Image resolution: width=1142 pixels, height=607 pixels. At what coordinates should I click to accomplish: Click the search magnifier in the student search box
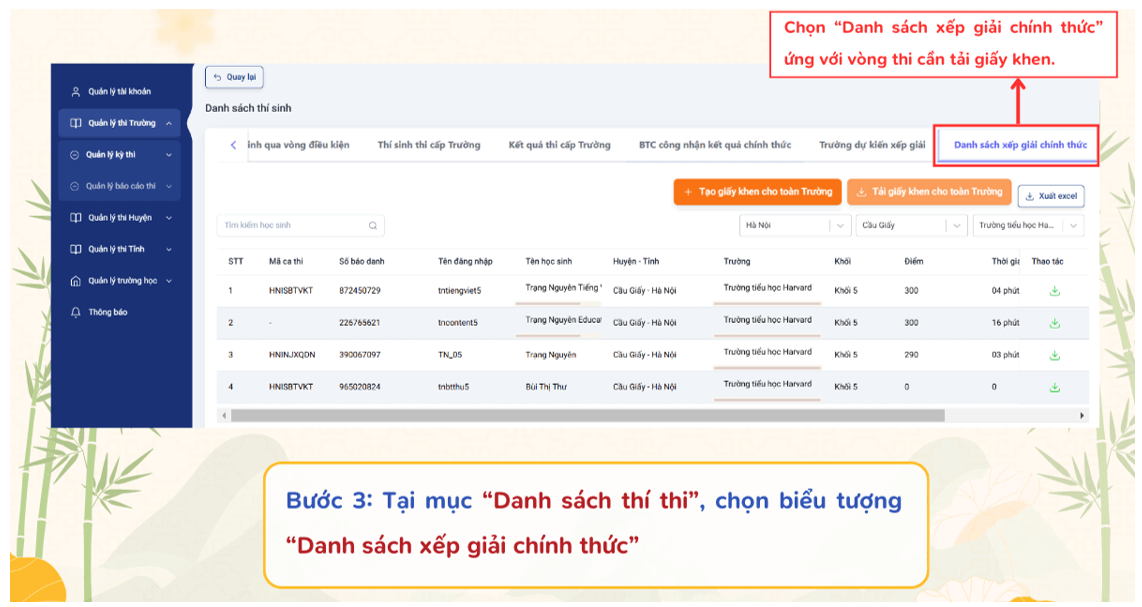point(374,225)
